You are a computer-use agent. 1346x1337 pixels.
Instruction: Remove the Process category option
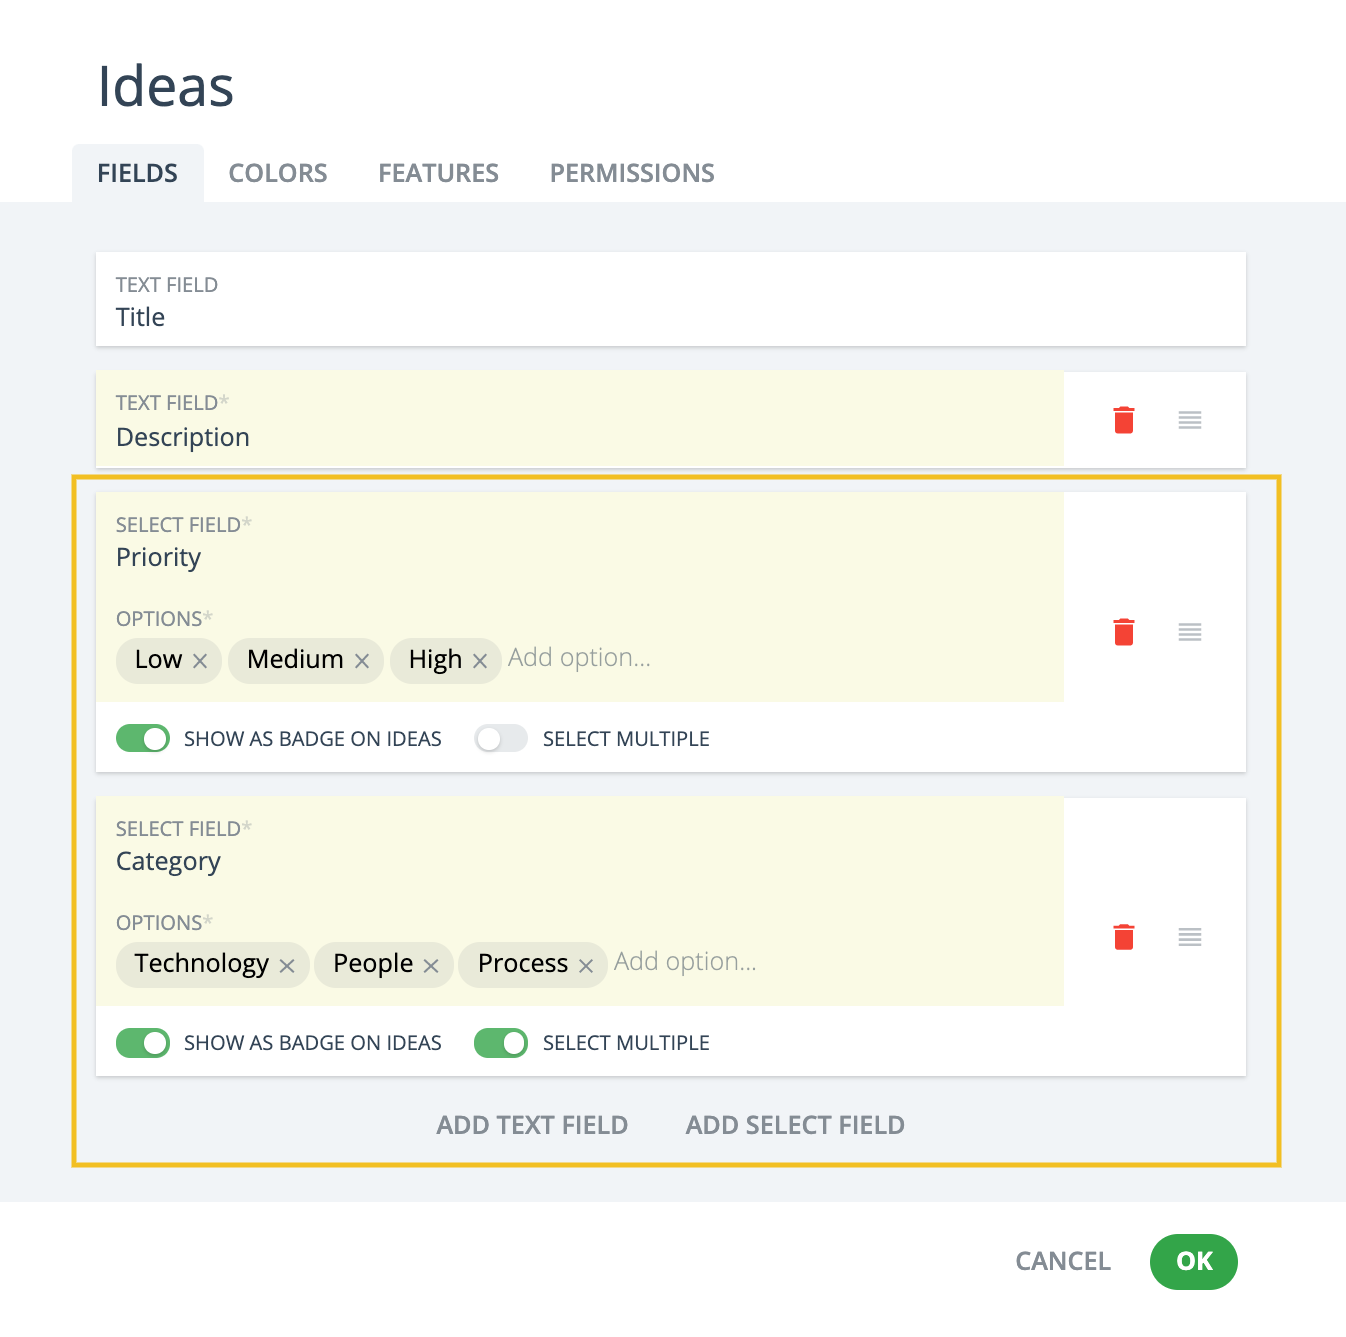pyautogui.click(x=586, y=966)
